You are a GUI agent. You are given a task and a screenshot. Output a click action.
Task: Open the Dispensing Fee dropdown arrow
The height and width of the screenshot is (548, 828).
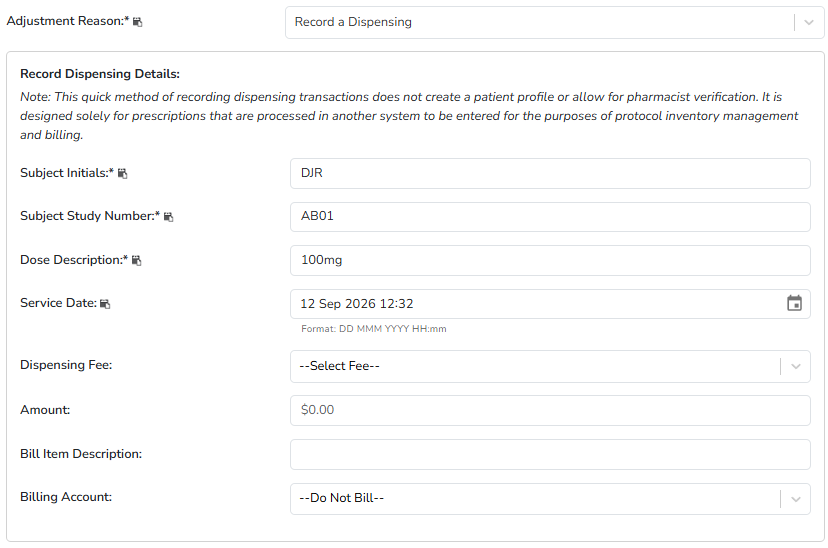tap(796, 366)
